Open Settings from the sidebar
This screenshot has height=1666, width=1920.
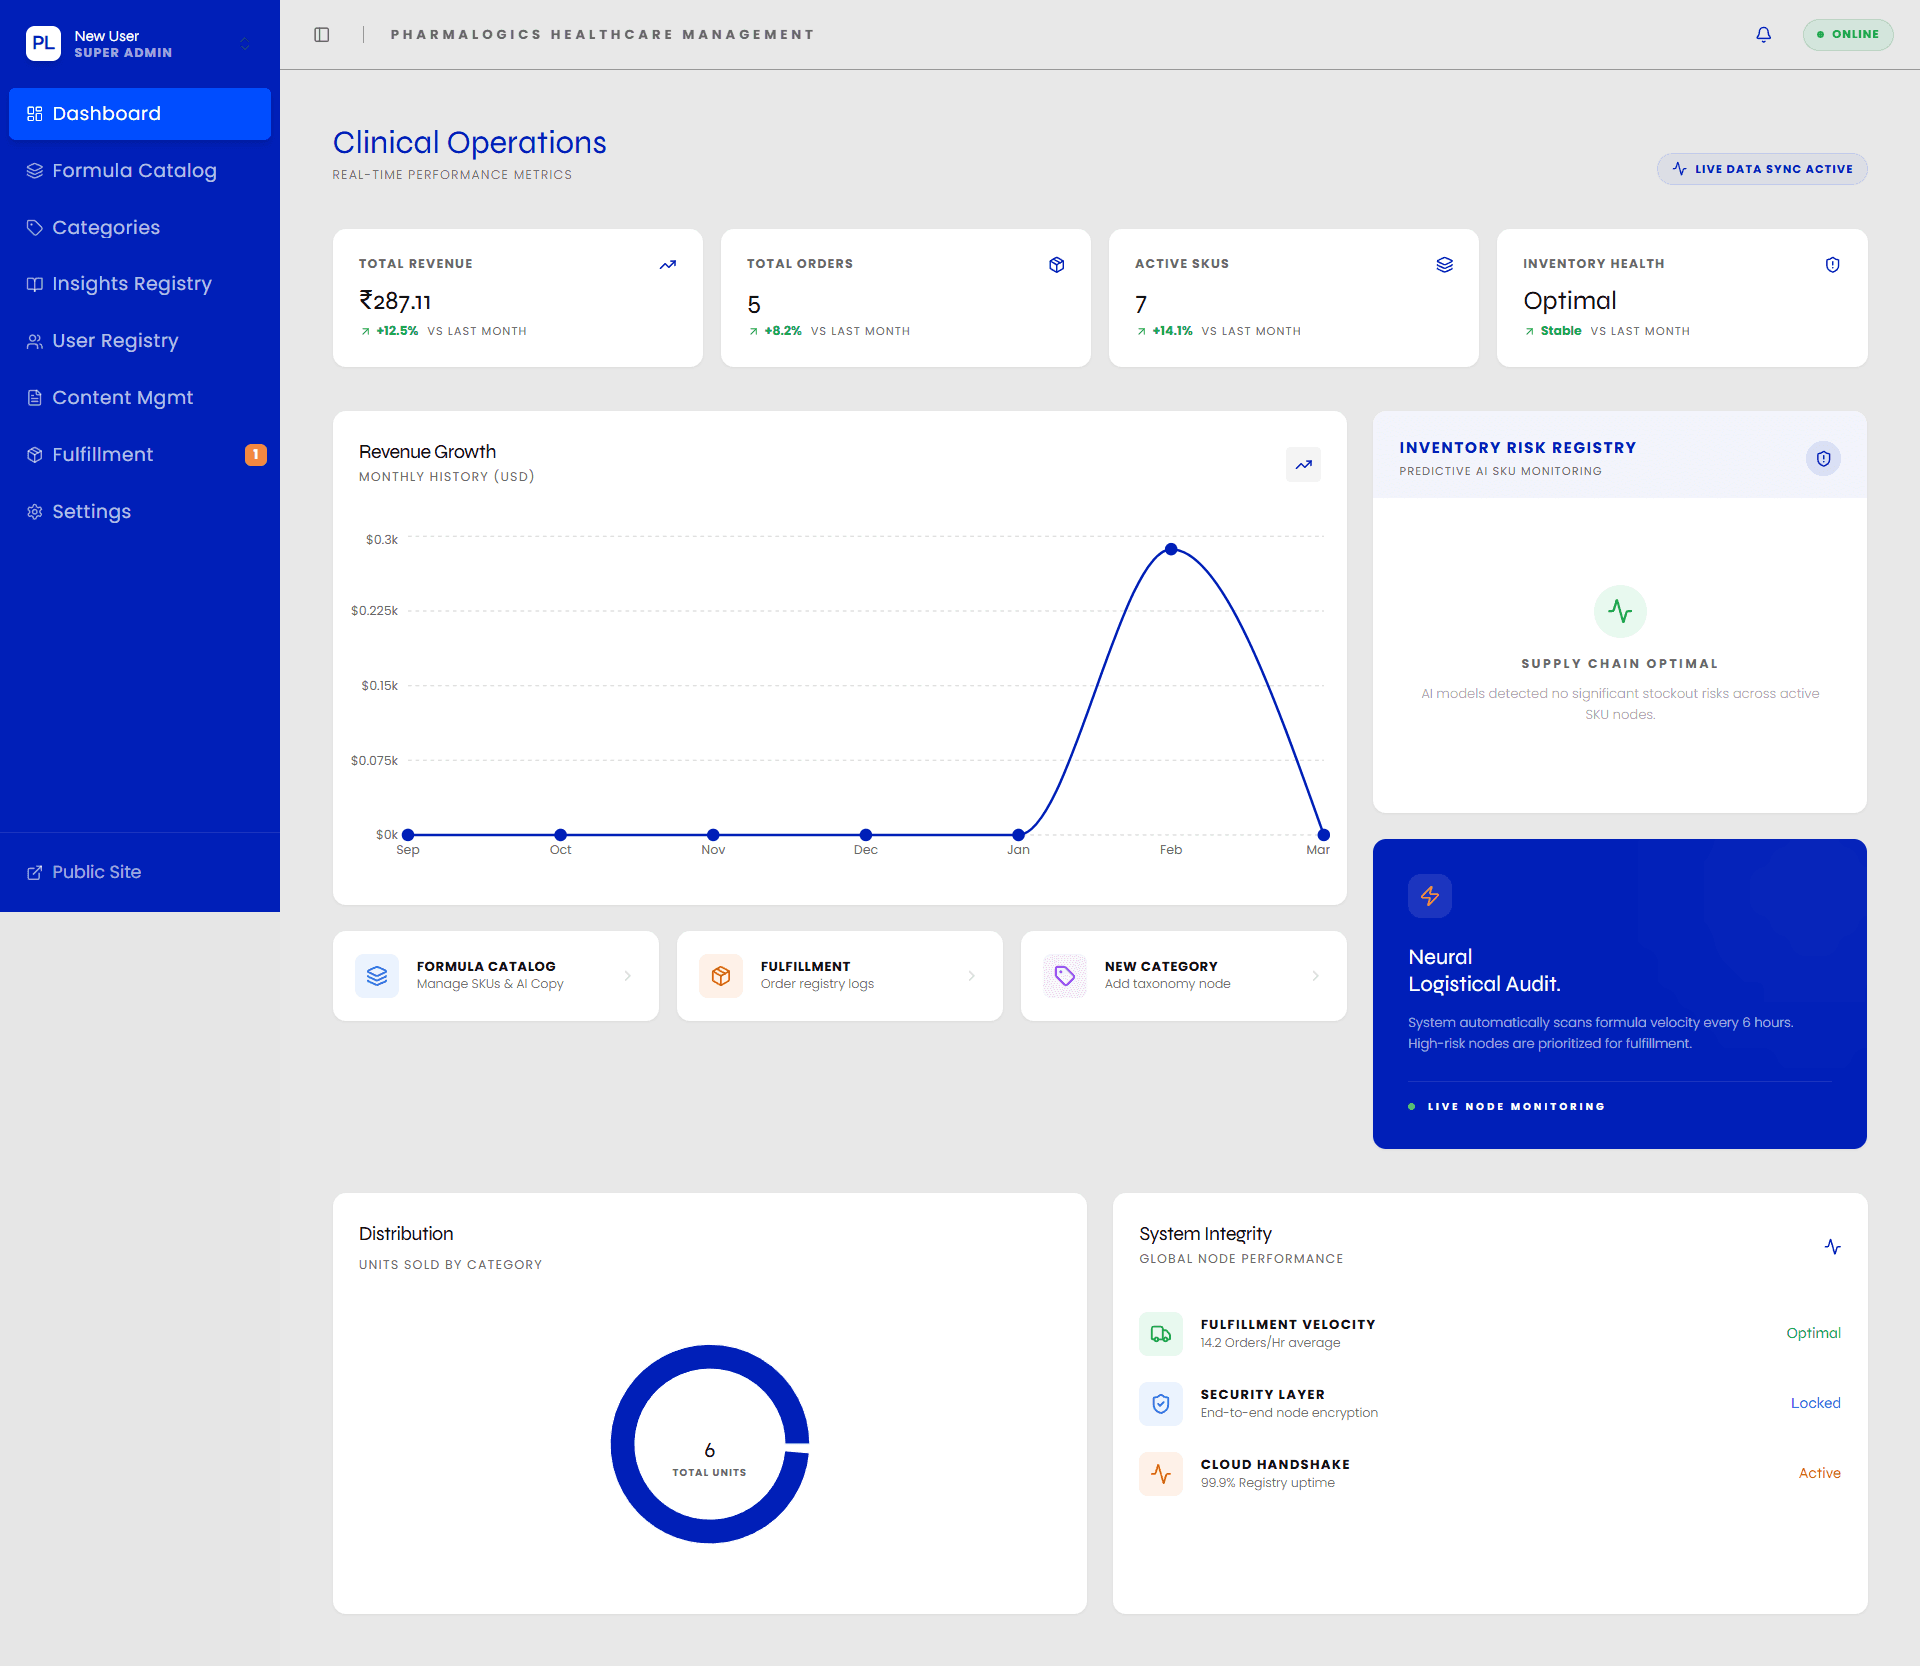(140, 512)
